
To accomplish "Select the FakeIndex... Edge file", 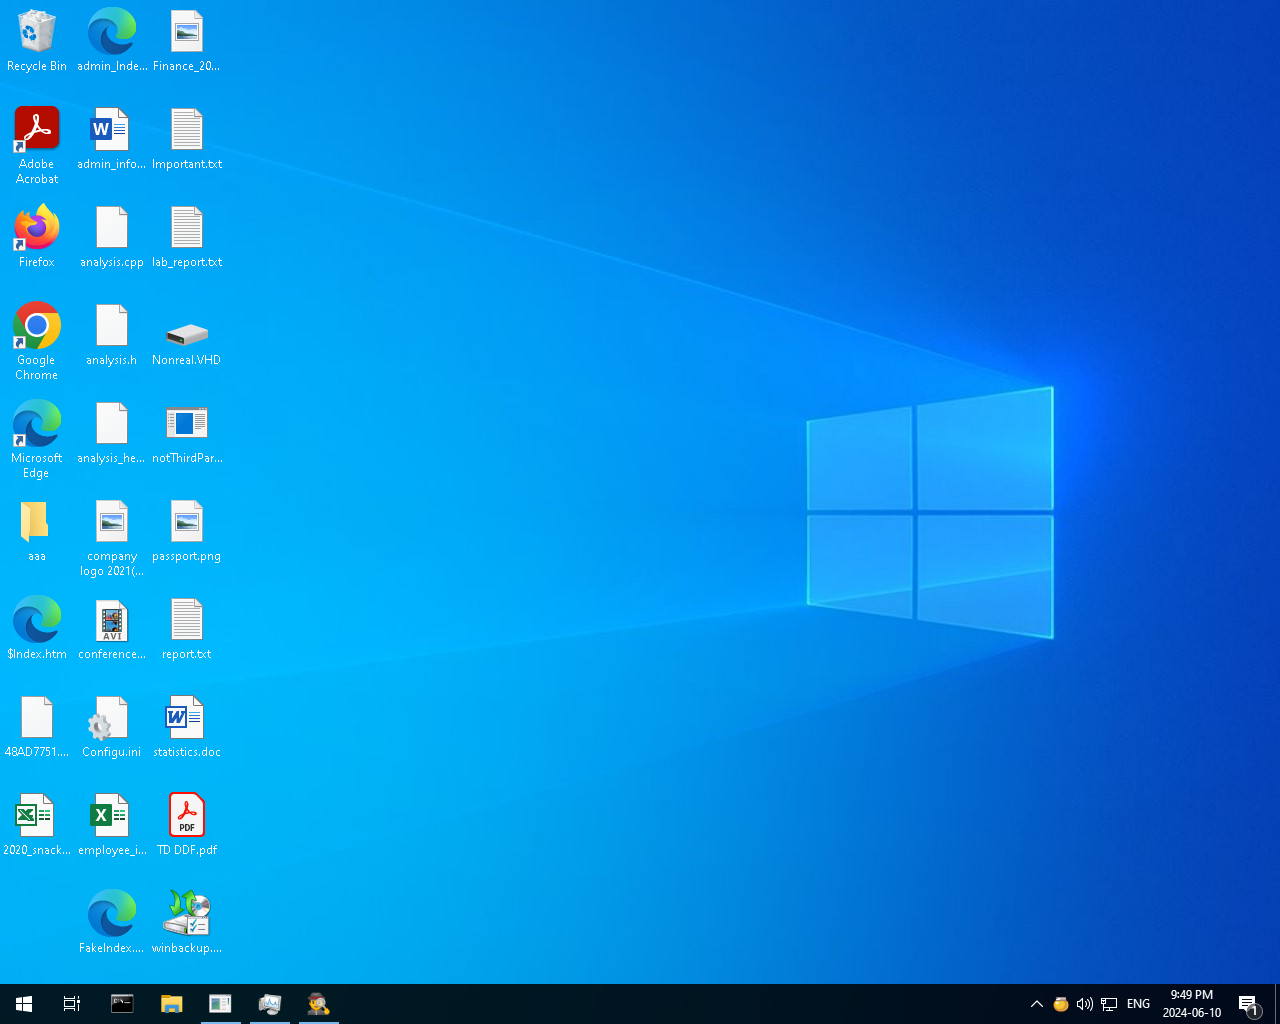I will (112, 923).
